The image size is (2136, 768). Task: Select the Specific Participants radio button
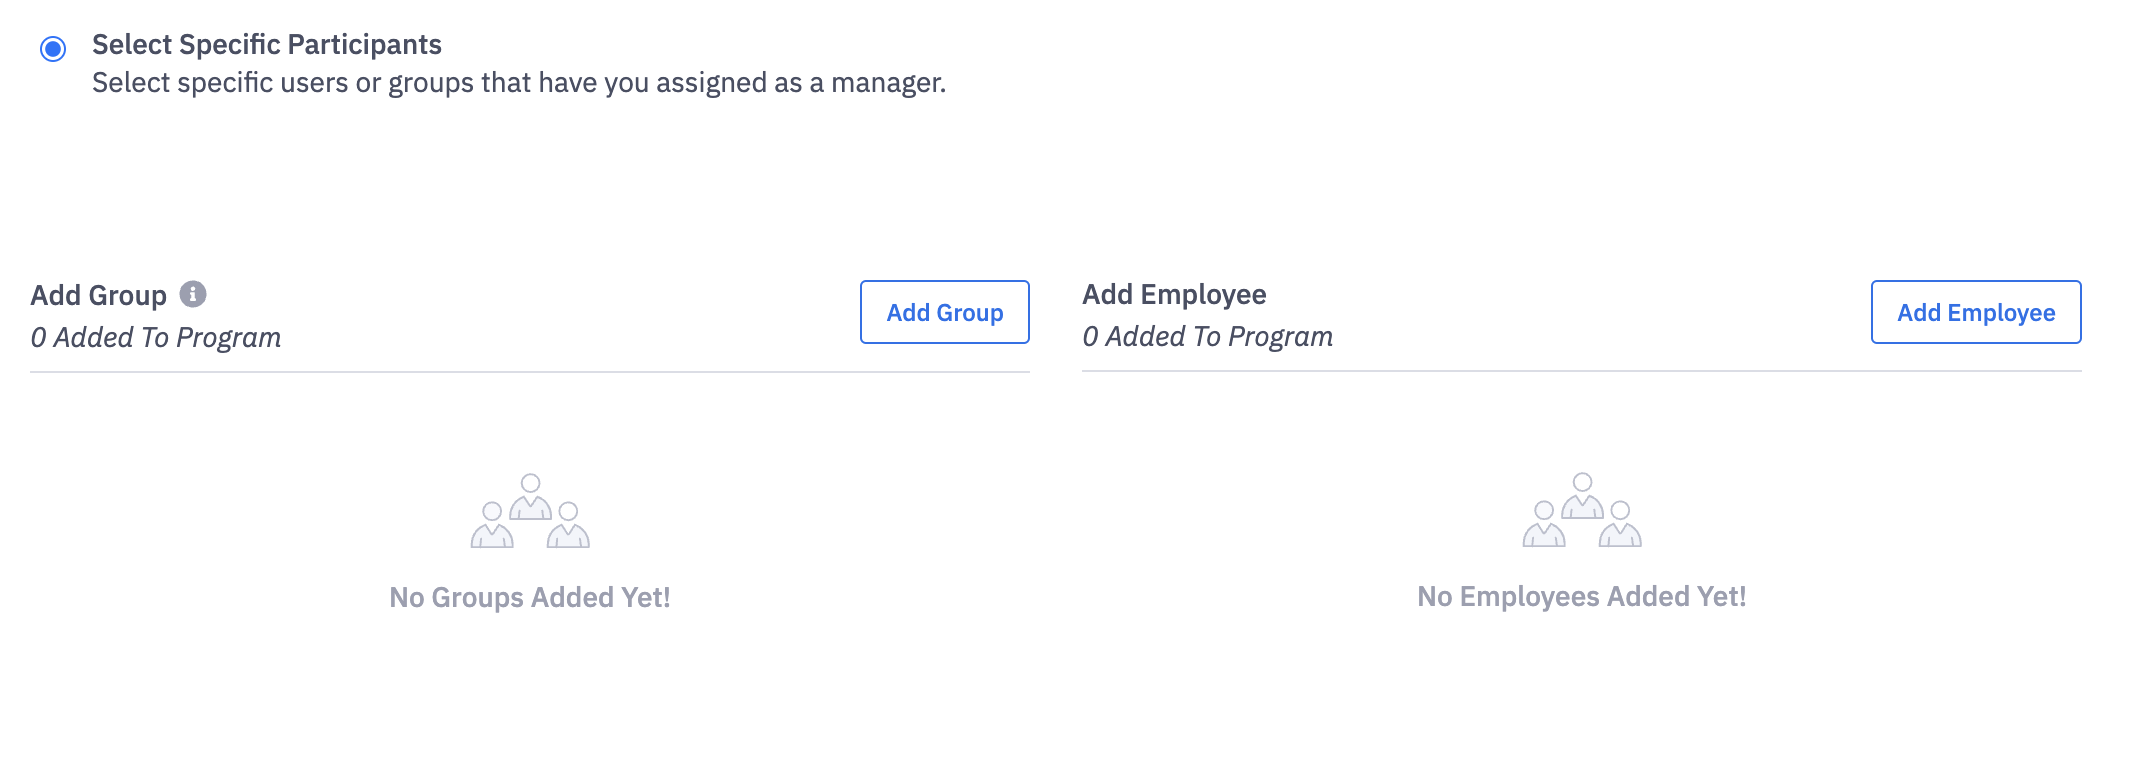click(53, 48)
